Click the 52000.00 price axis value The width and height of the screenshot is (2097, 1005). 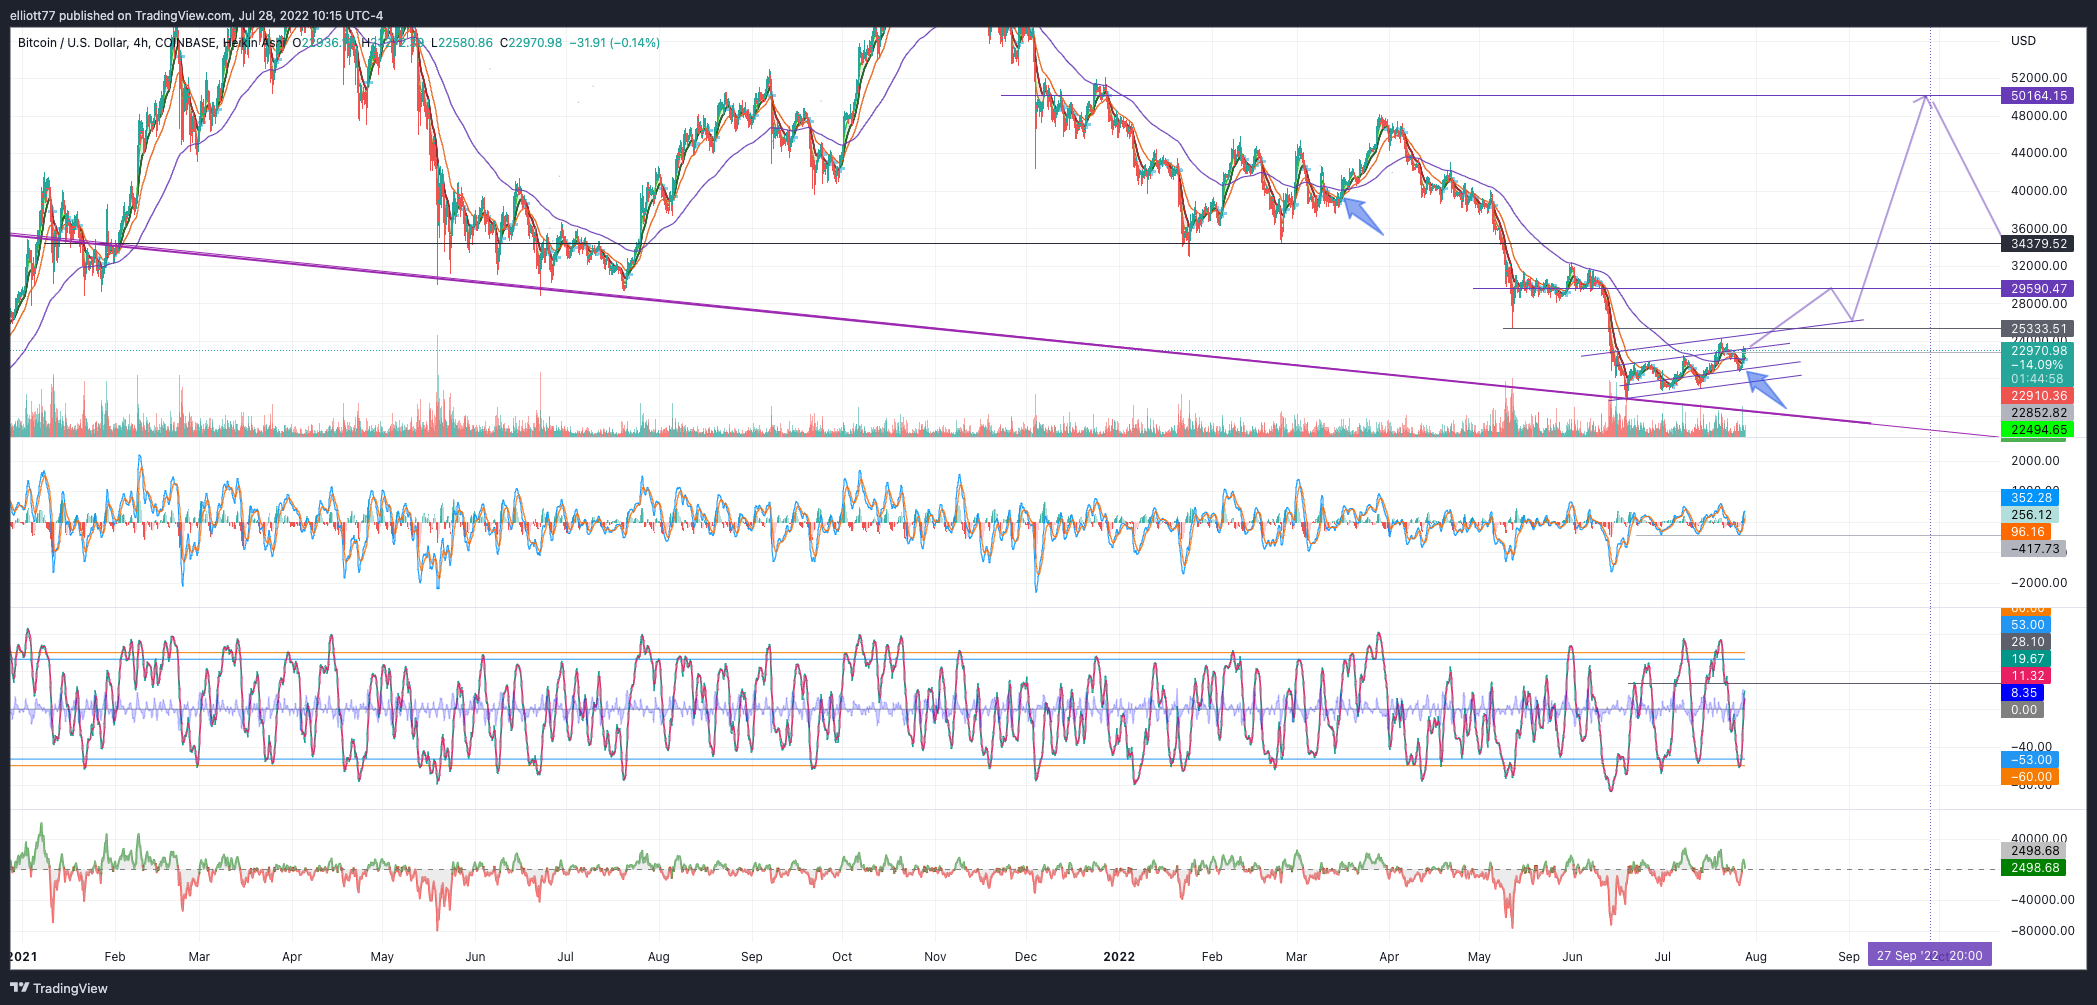[x=2039, y=78]
